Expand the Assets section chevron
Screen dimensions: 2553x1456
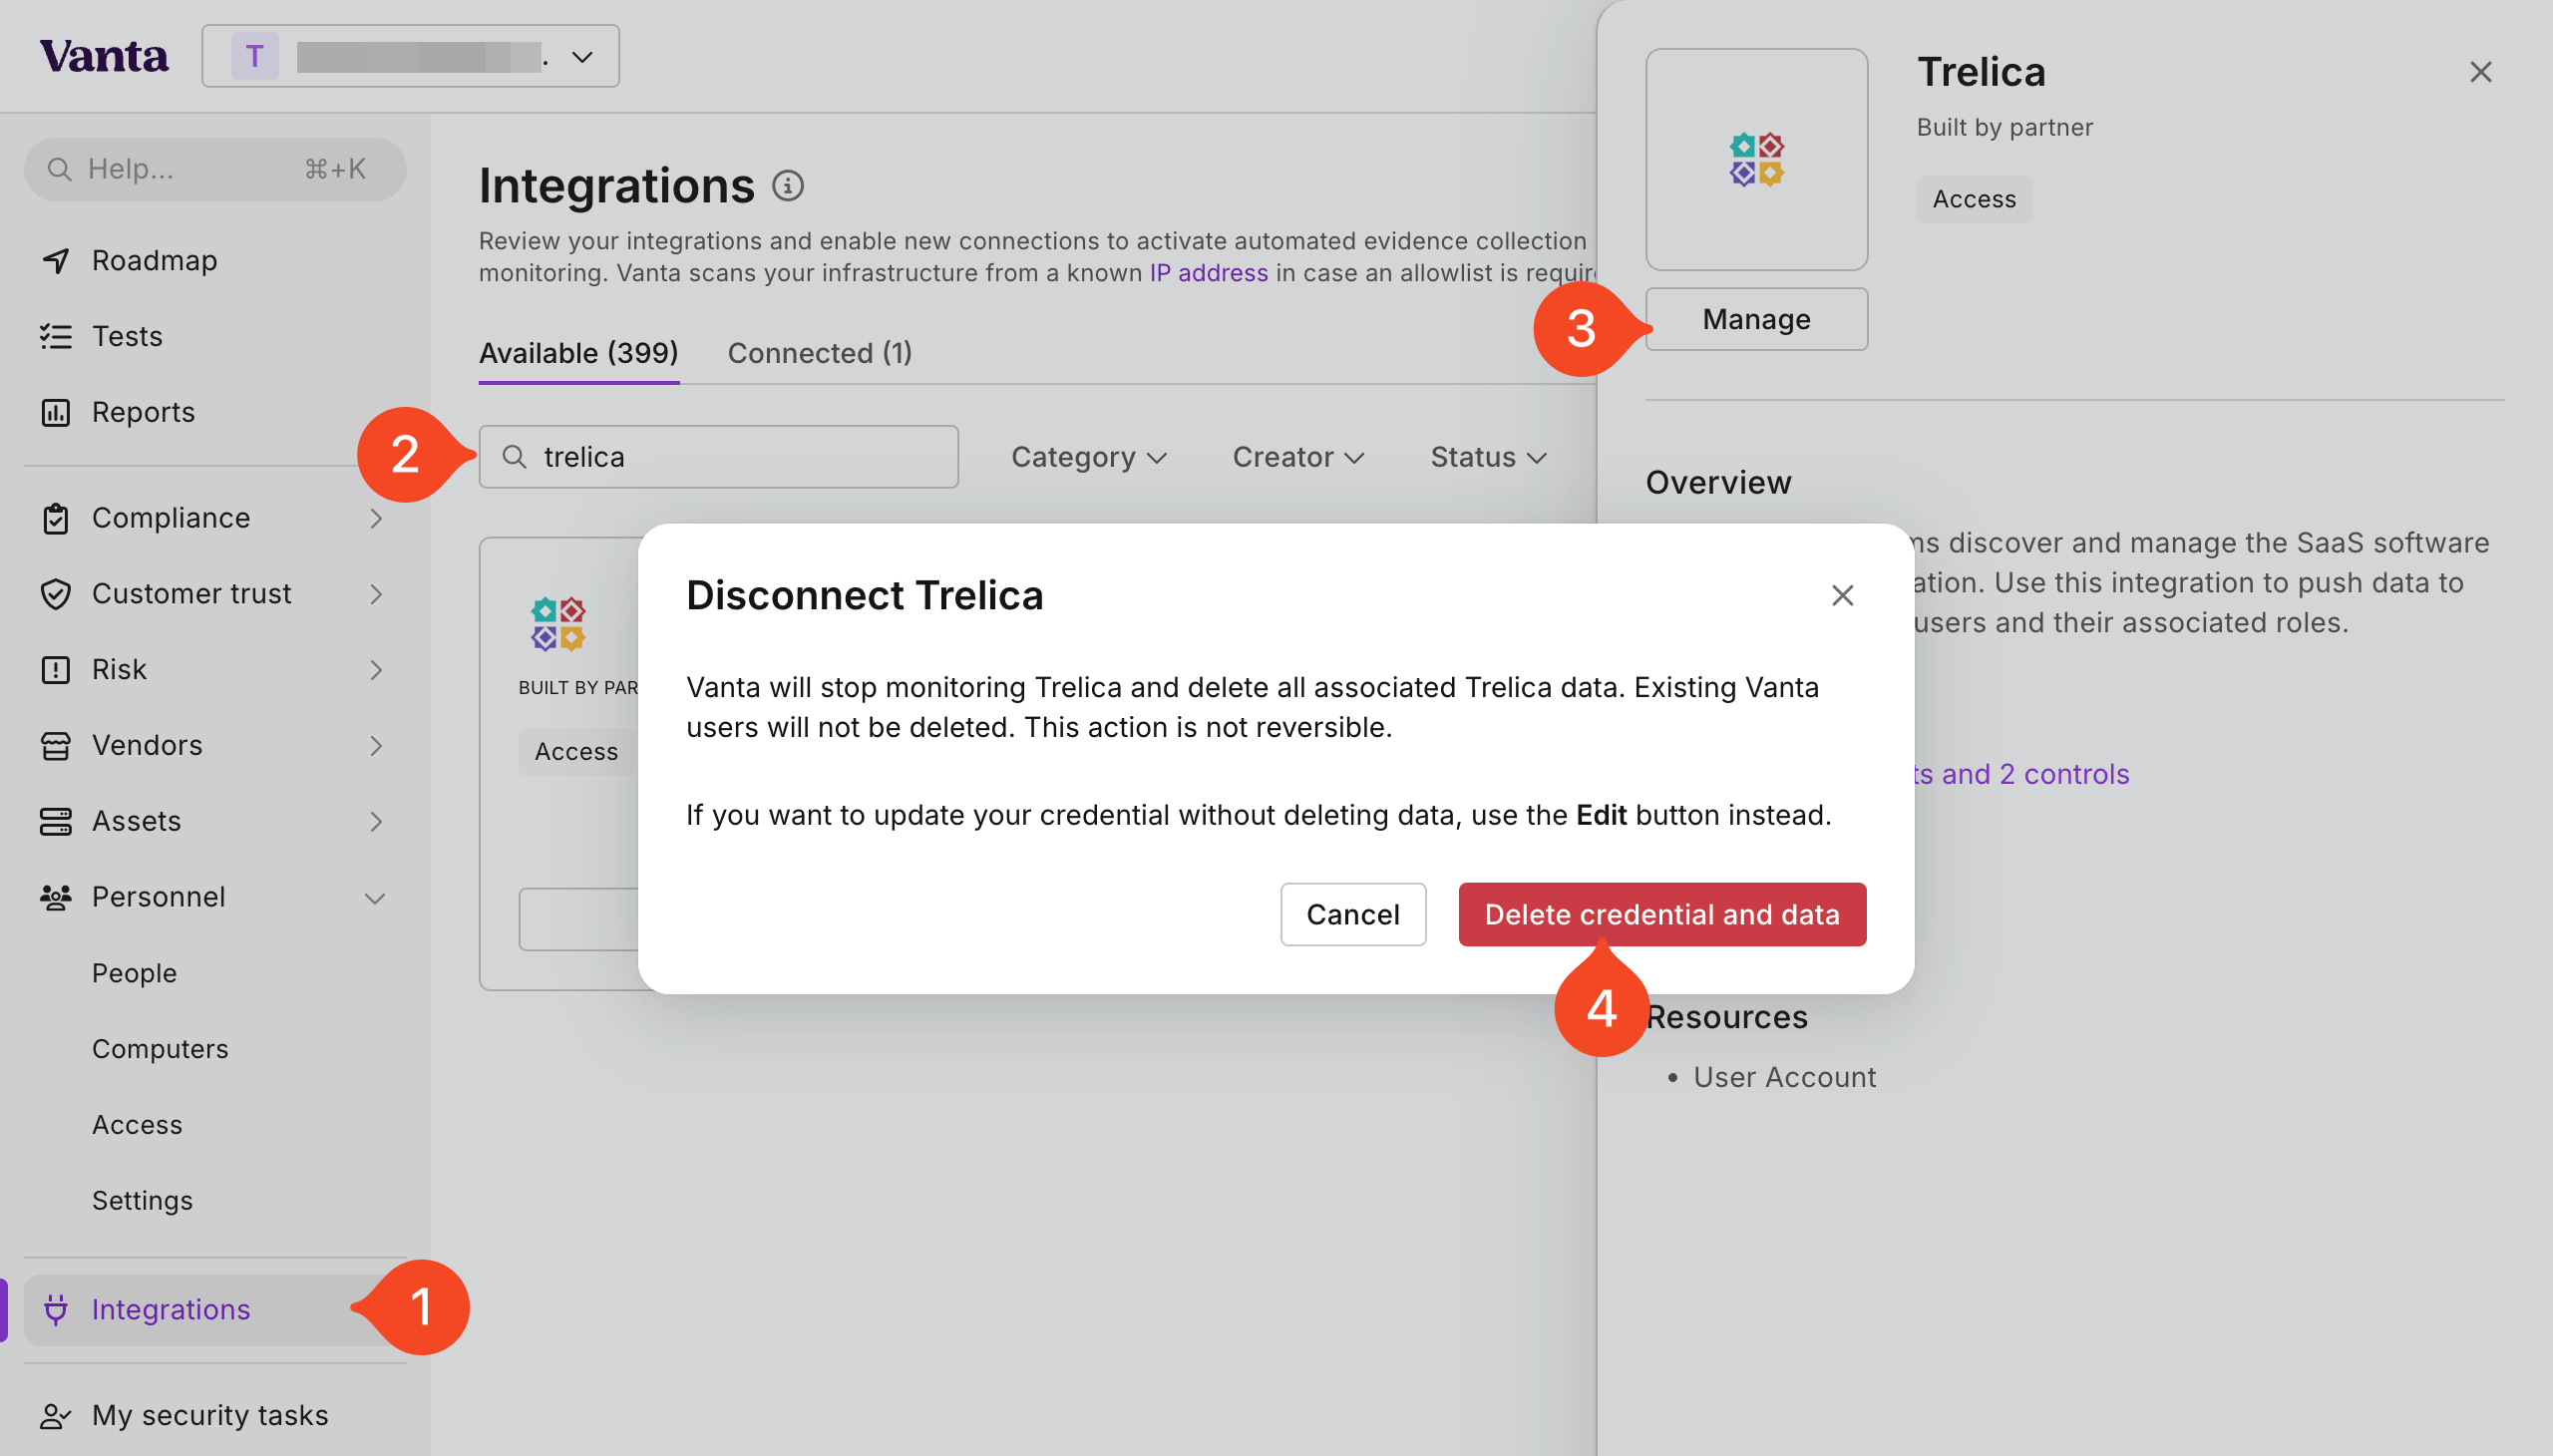(376, 821)
